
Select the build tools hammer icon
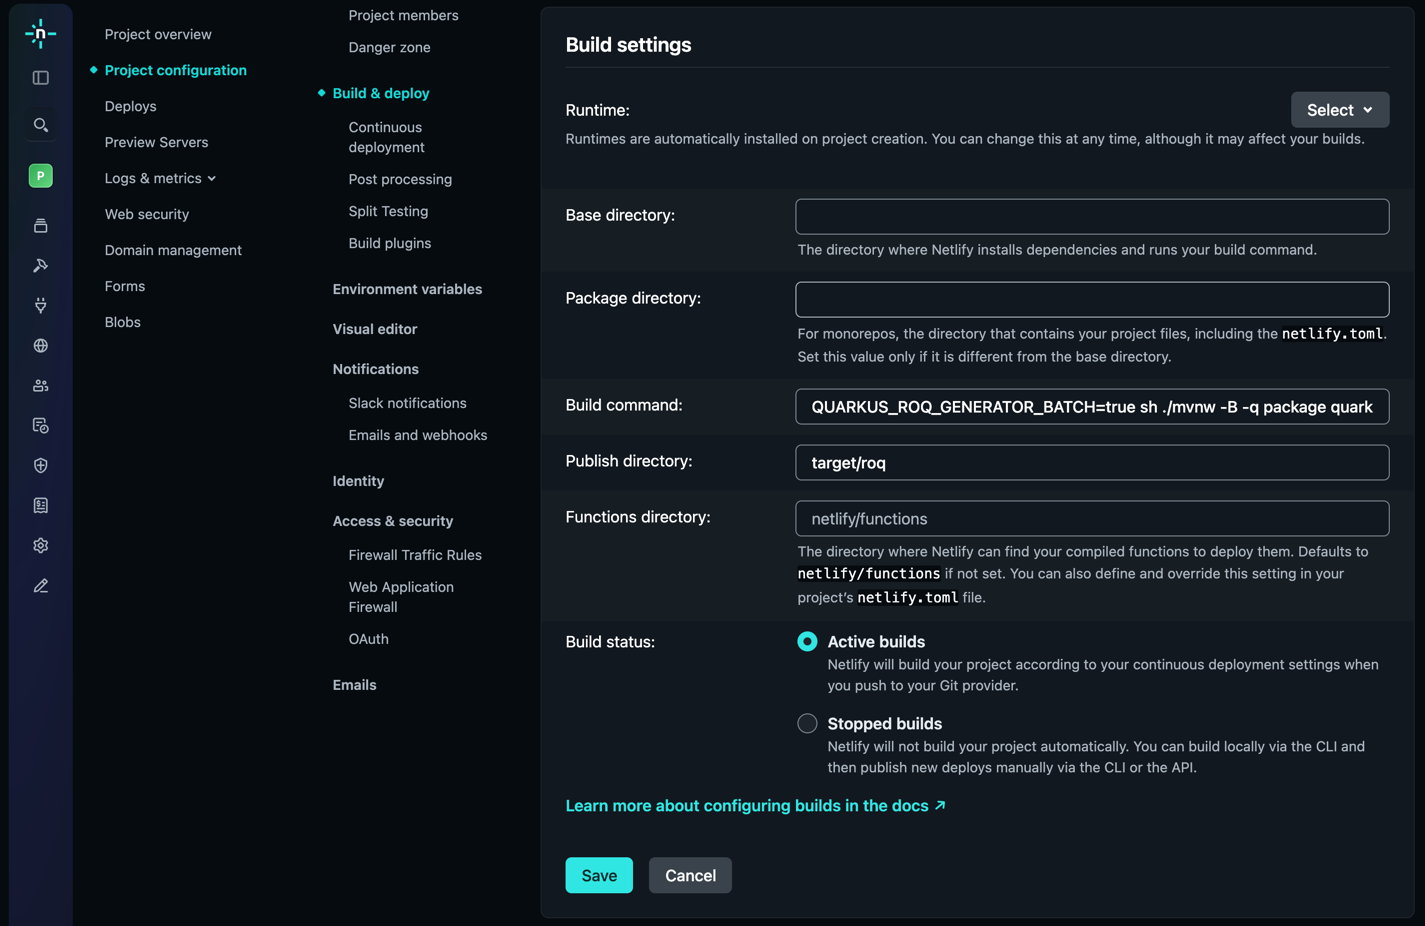point(40,265)
